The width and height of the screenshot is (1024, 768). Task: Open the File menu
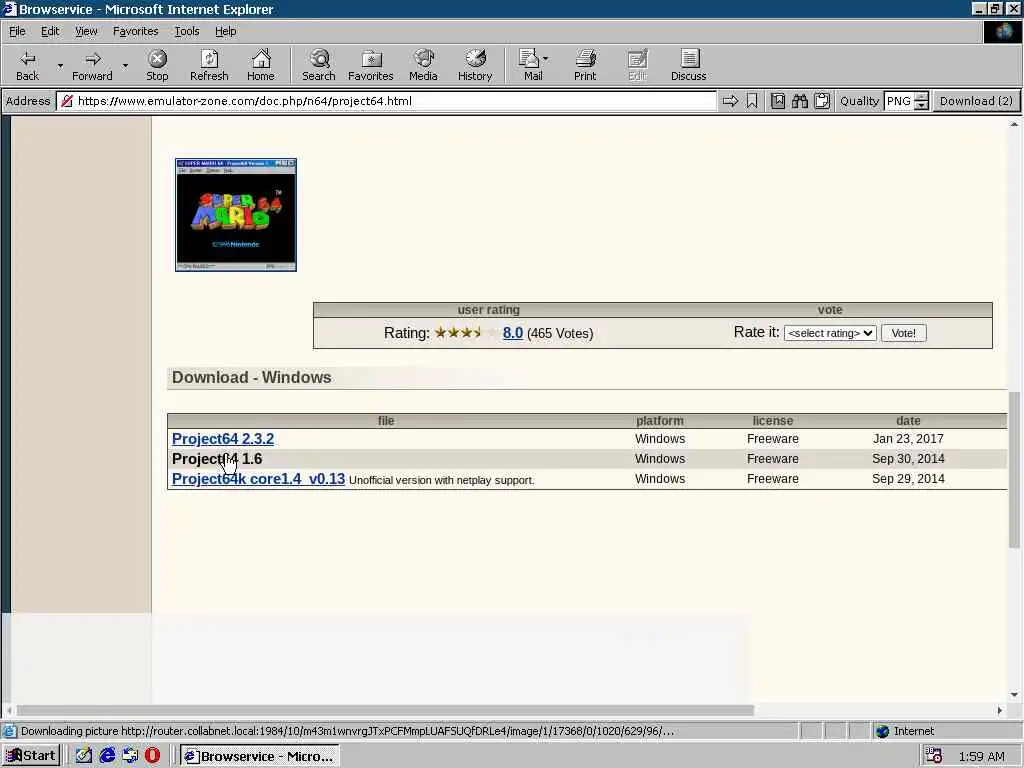17,31
